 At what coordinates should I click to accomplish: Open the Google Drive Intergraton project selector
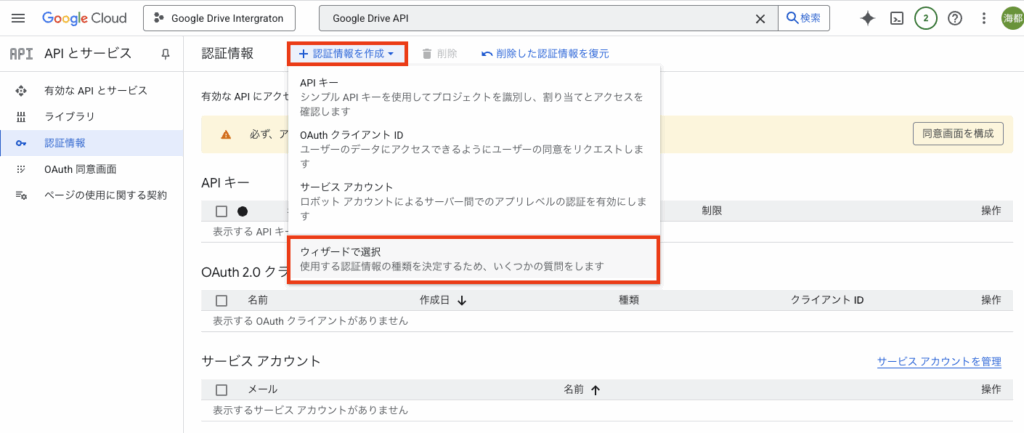[226, 18]
